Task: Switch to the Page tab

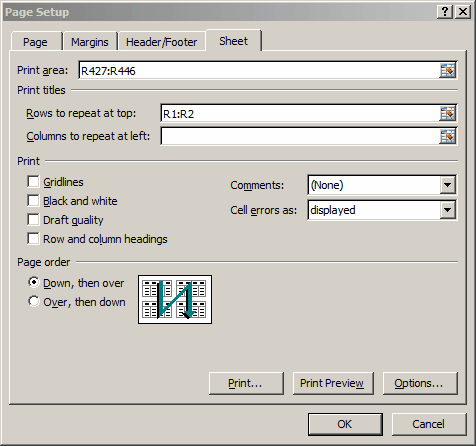Action: 35,42
